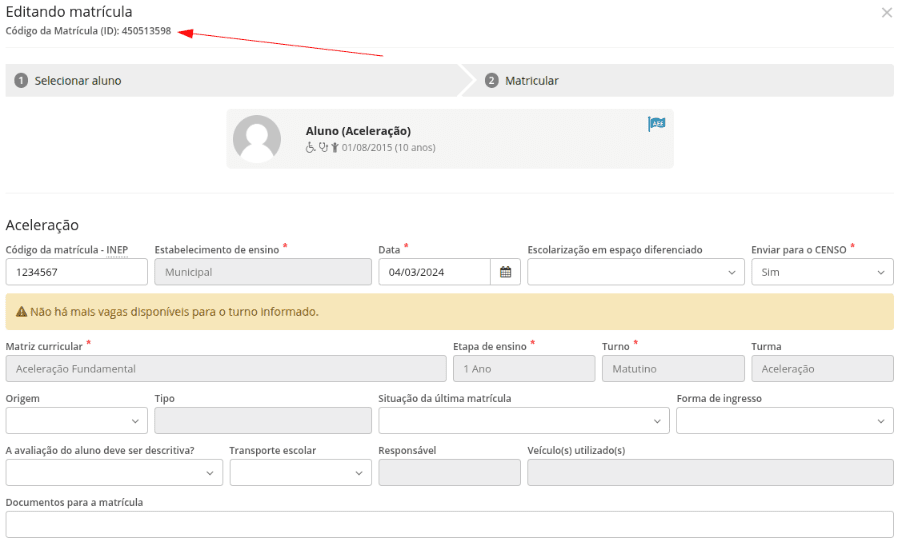Click the calendar icon beside Data field
The height and width of the screenshot is (543, 899).
pos(505,272)
